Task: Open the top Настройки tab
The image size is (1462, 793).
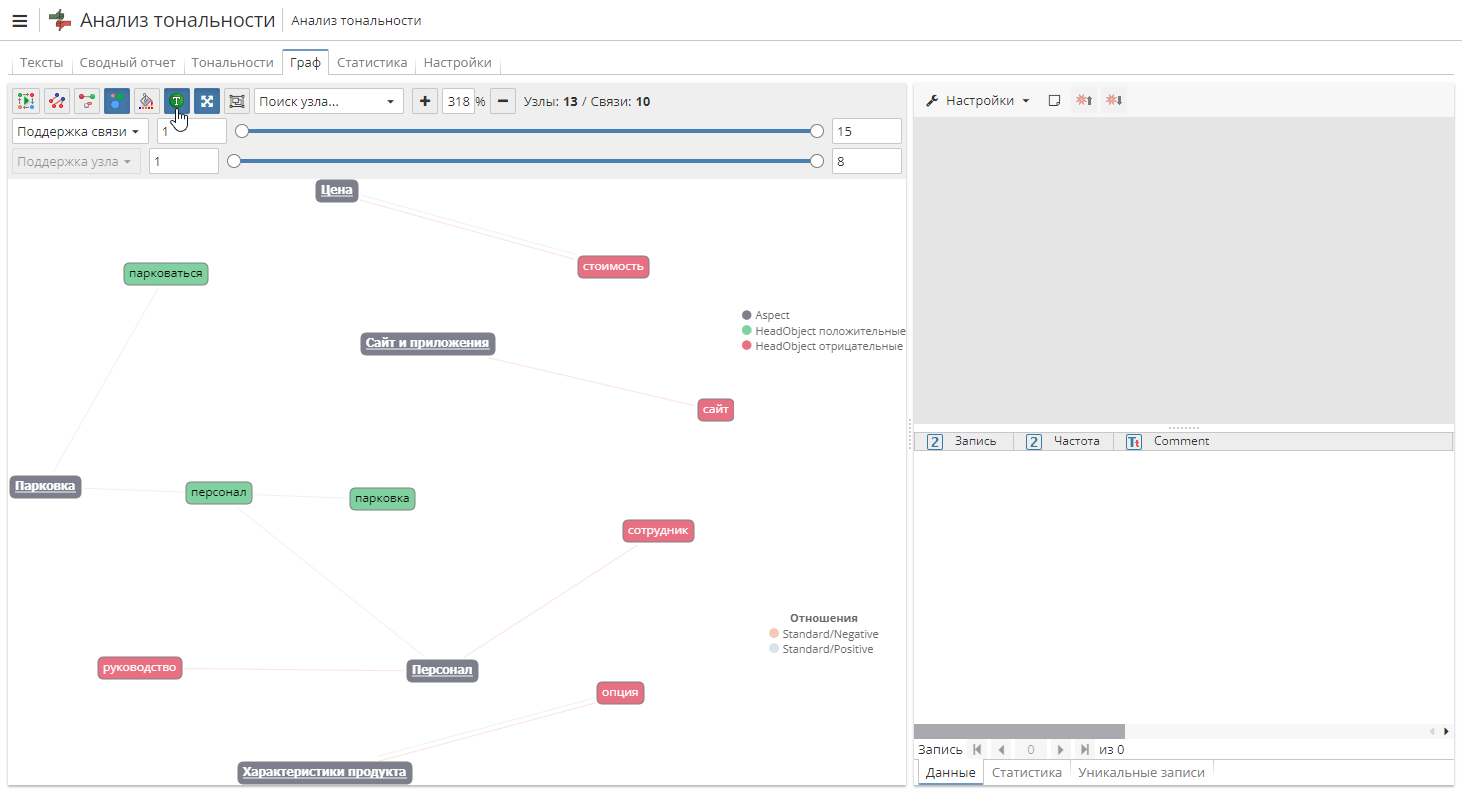Action: [457, 62]
